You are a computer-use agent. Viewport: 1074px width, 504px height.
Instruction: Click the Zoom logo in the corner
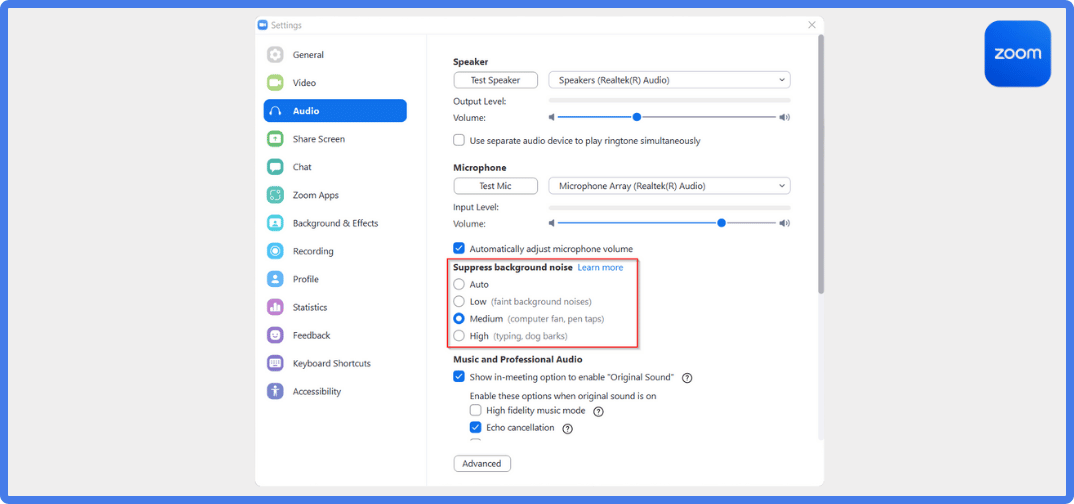coord(1017,53)
